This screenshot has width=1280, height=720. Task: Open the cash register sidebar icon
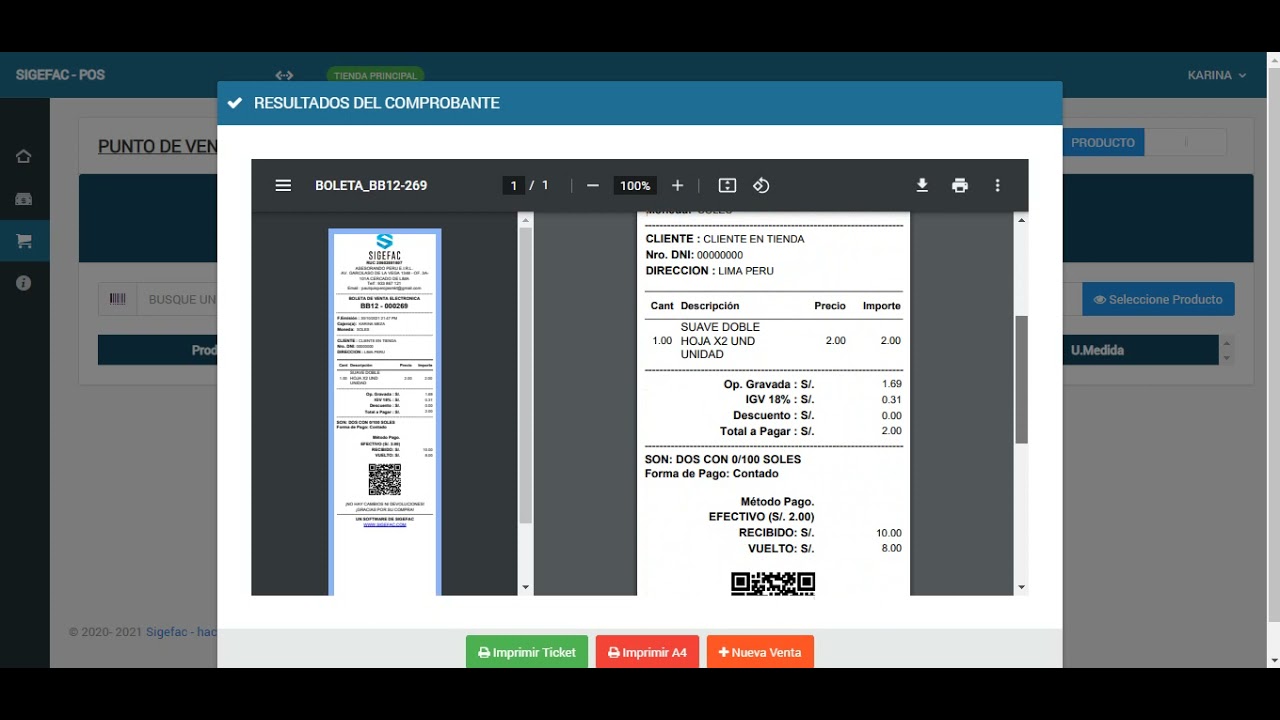24,199
